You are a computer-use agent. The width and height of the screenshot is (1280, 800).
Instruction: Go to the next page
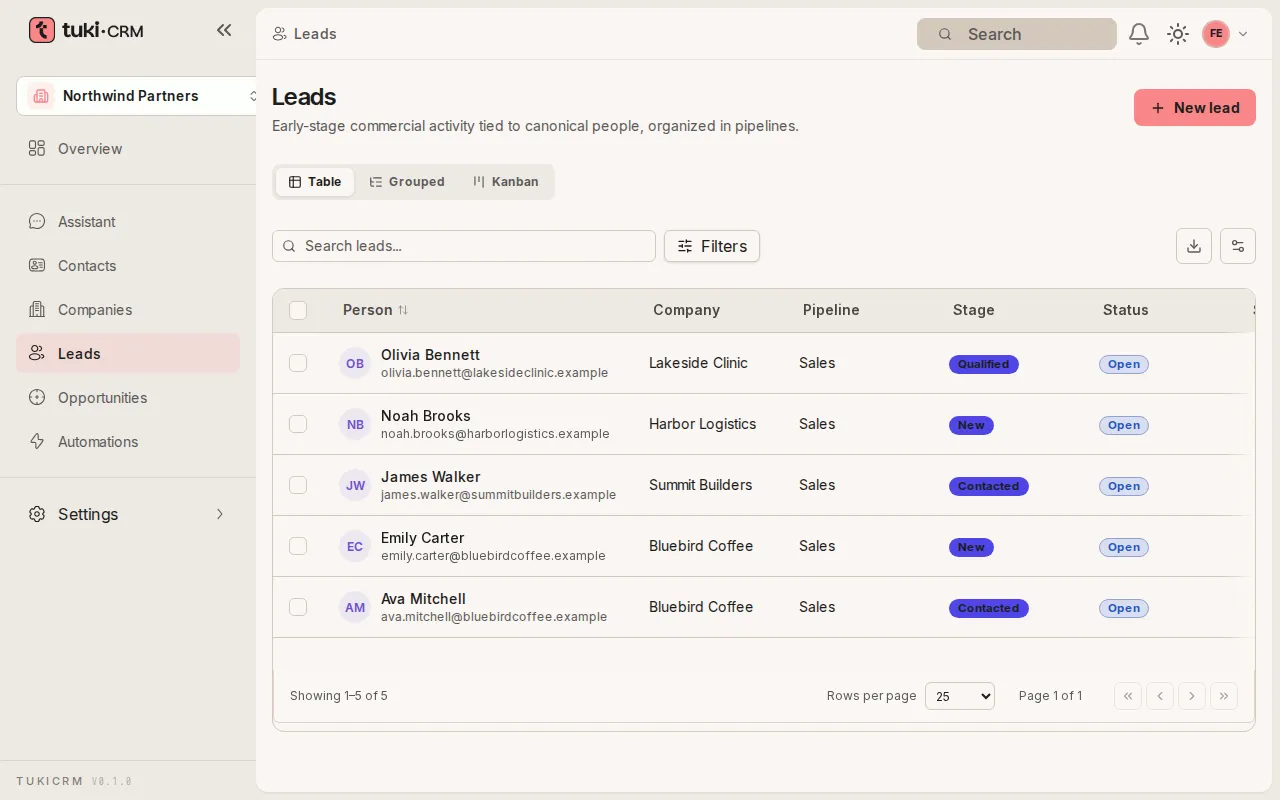point(1192,696)
